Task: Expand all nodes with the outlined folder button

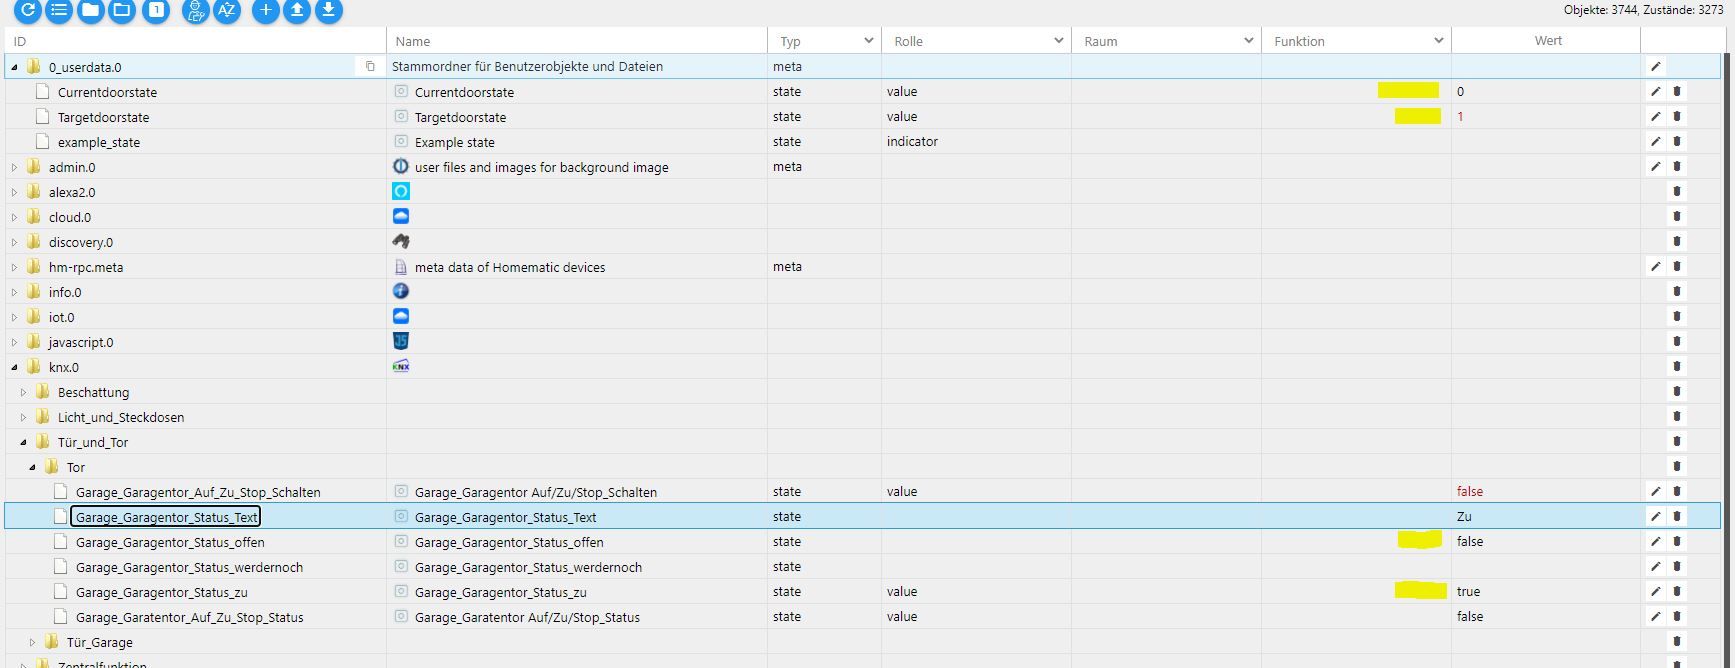Action: (122, 10)
